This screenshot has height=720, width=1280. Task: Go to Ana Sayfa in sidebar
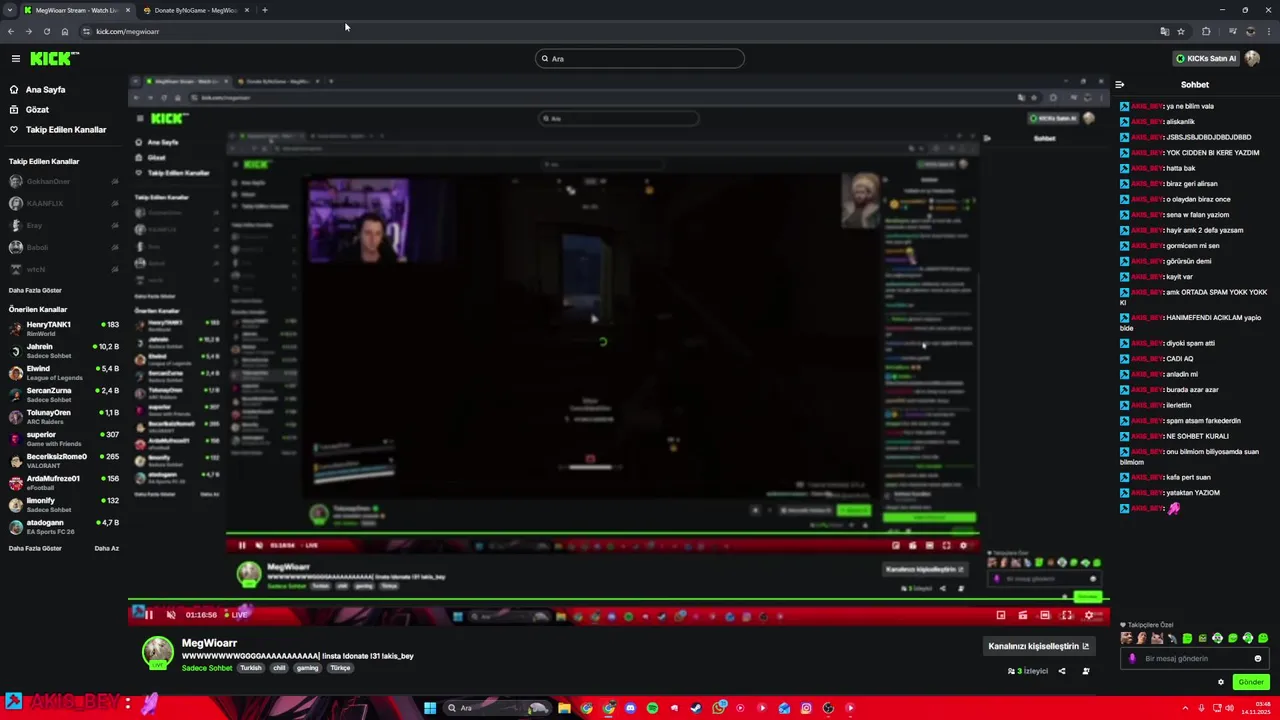[37, 90]
